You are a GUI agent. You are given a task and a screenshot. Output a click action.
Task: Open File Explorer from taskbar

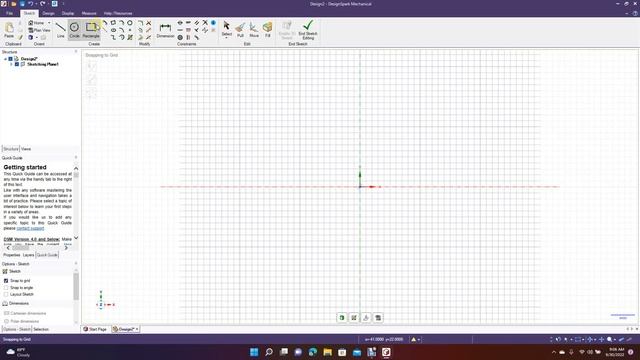click(x=327, y=352)
